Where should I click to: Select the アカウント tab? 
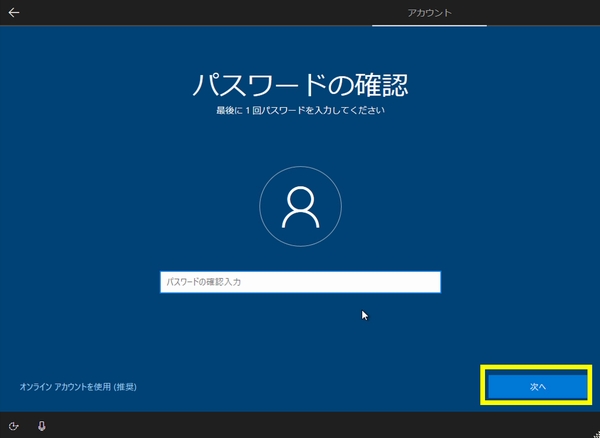[429, 13]
